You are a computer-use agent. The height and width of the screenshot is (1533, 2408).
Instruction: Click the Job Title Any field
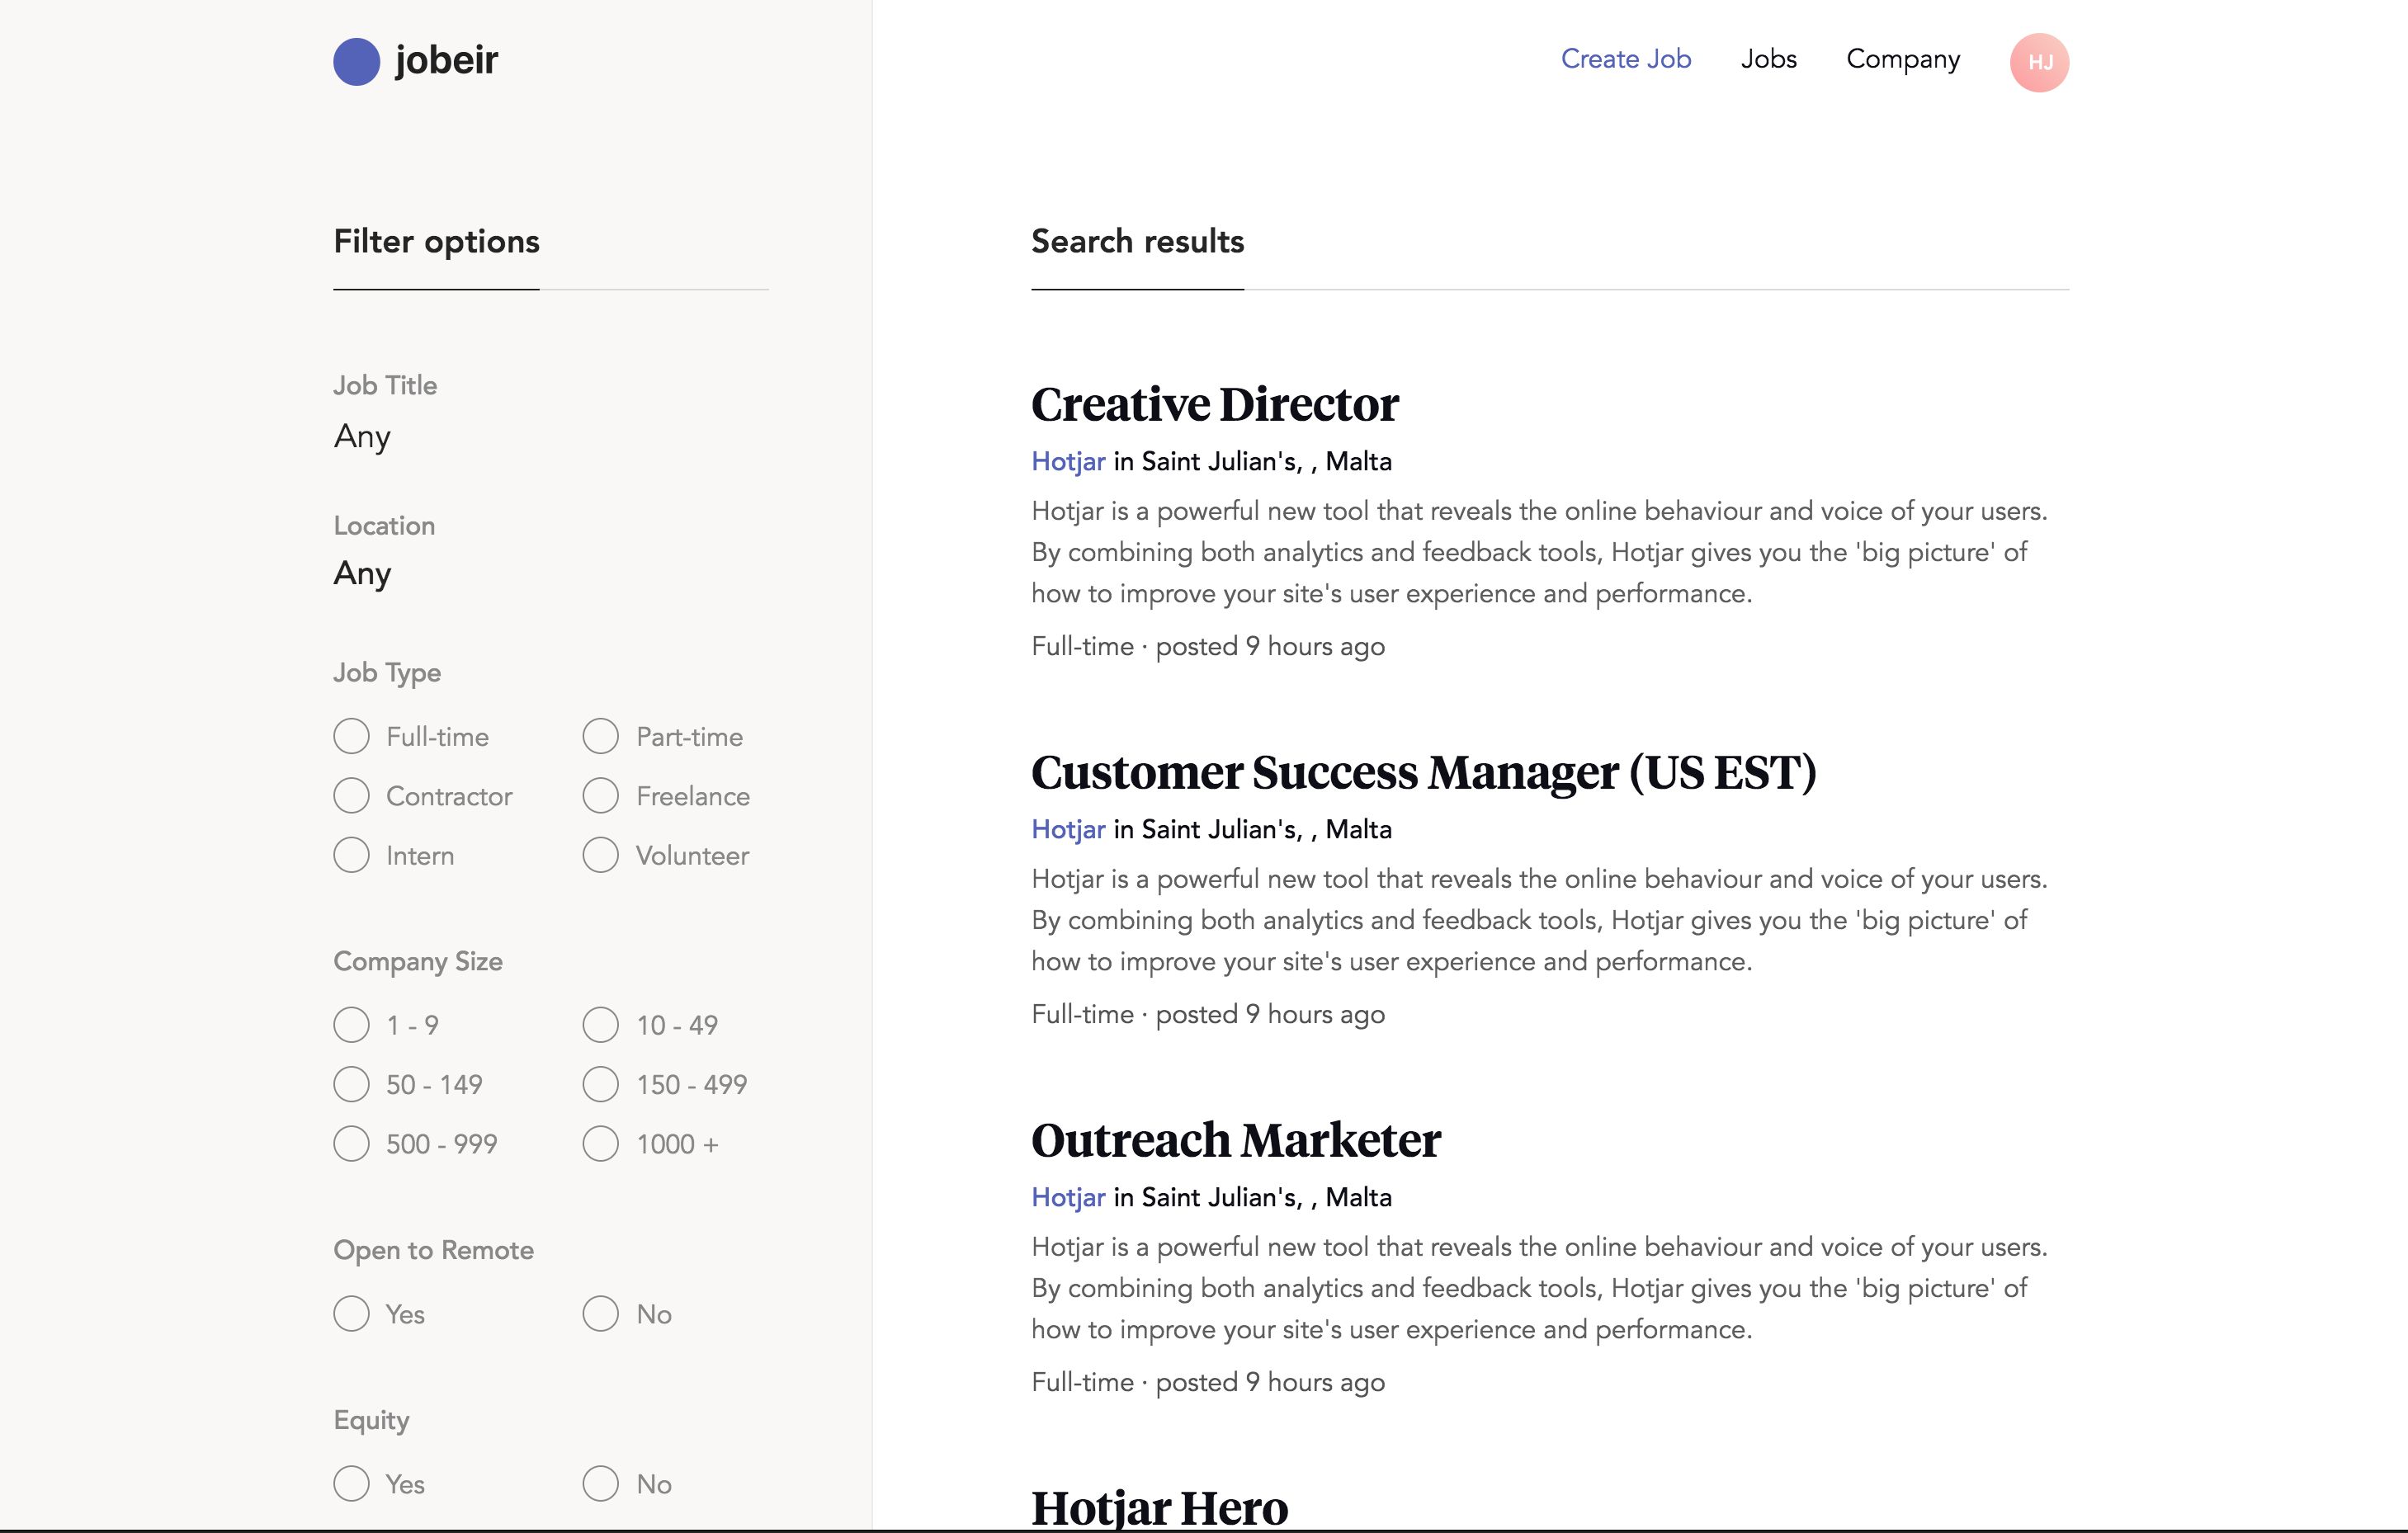pyautogui.click(x=362, y=436)
